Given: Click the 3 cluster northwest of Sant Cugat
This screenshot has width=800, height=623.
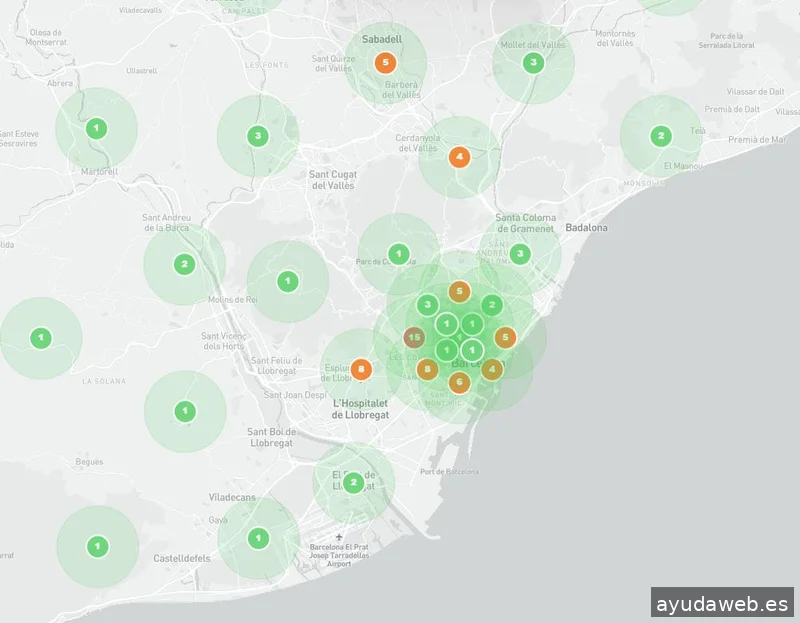Looking at the screenshot, I should [258, 136].
